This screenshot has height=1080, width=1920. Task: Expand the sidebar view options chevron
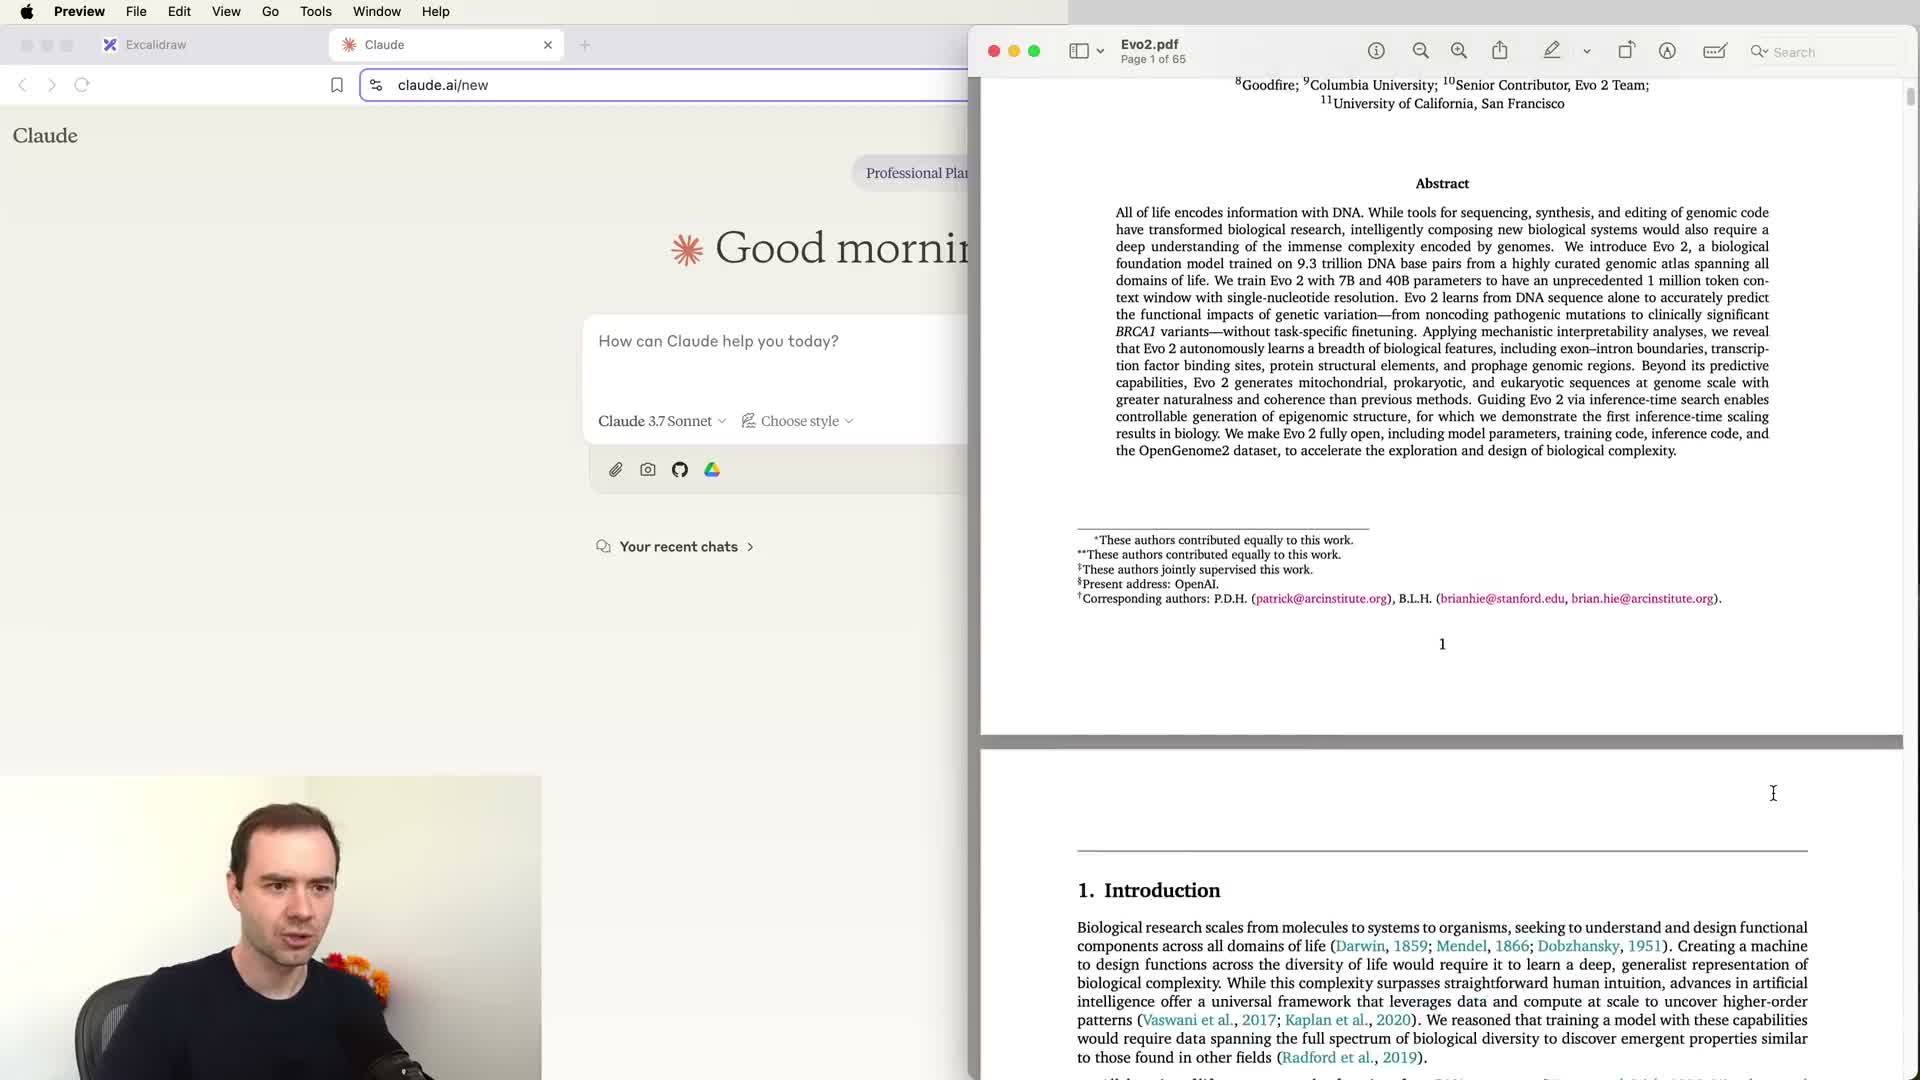pyautogui.click(x=1100, y=51)
